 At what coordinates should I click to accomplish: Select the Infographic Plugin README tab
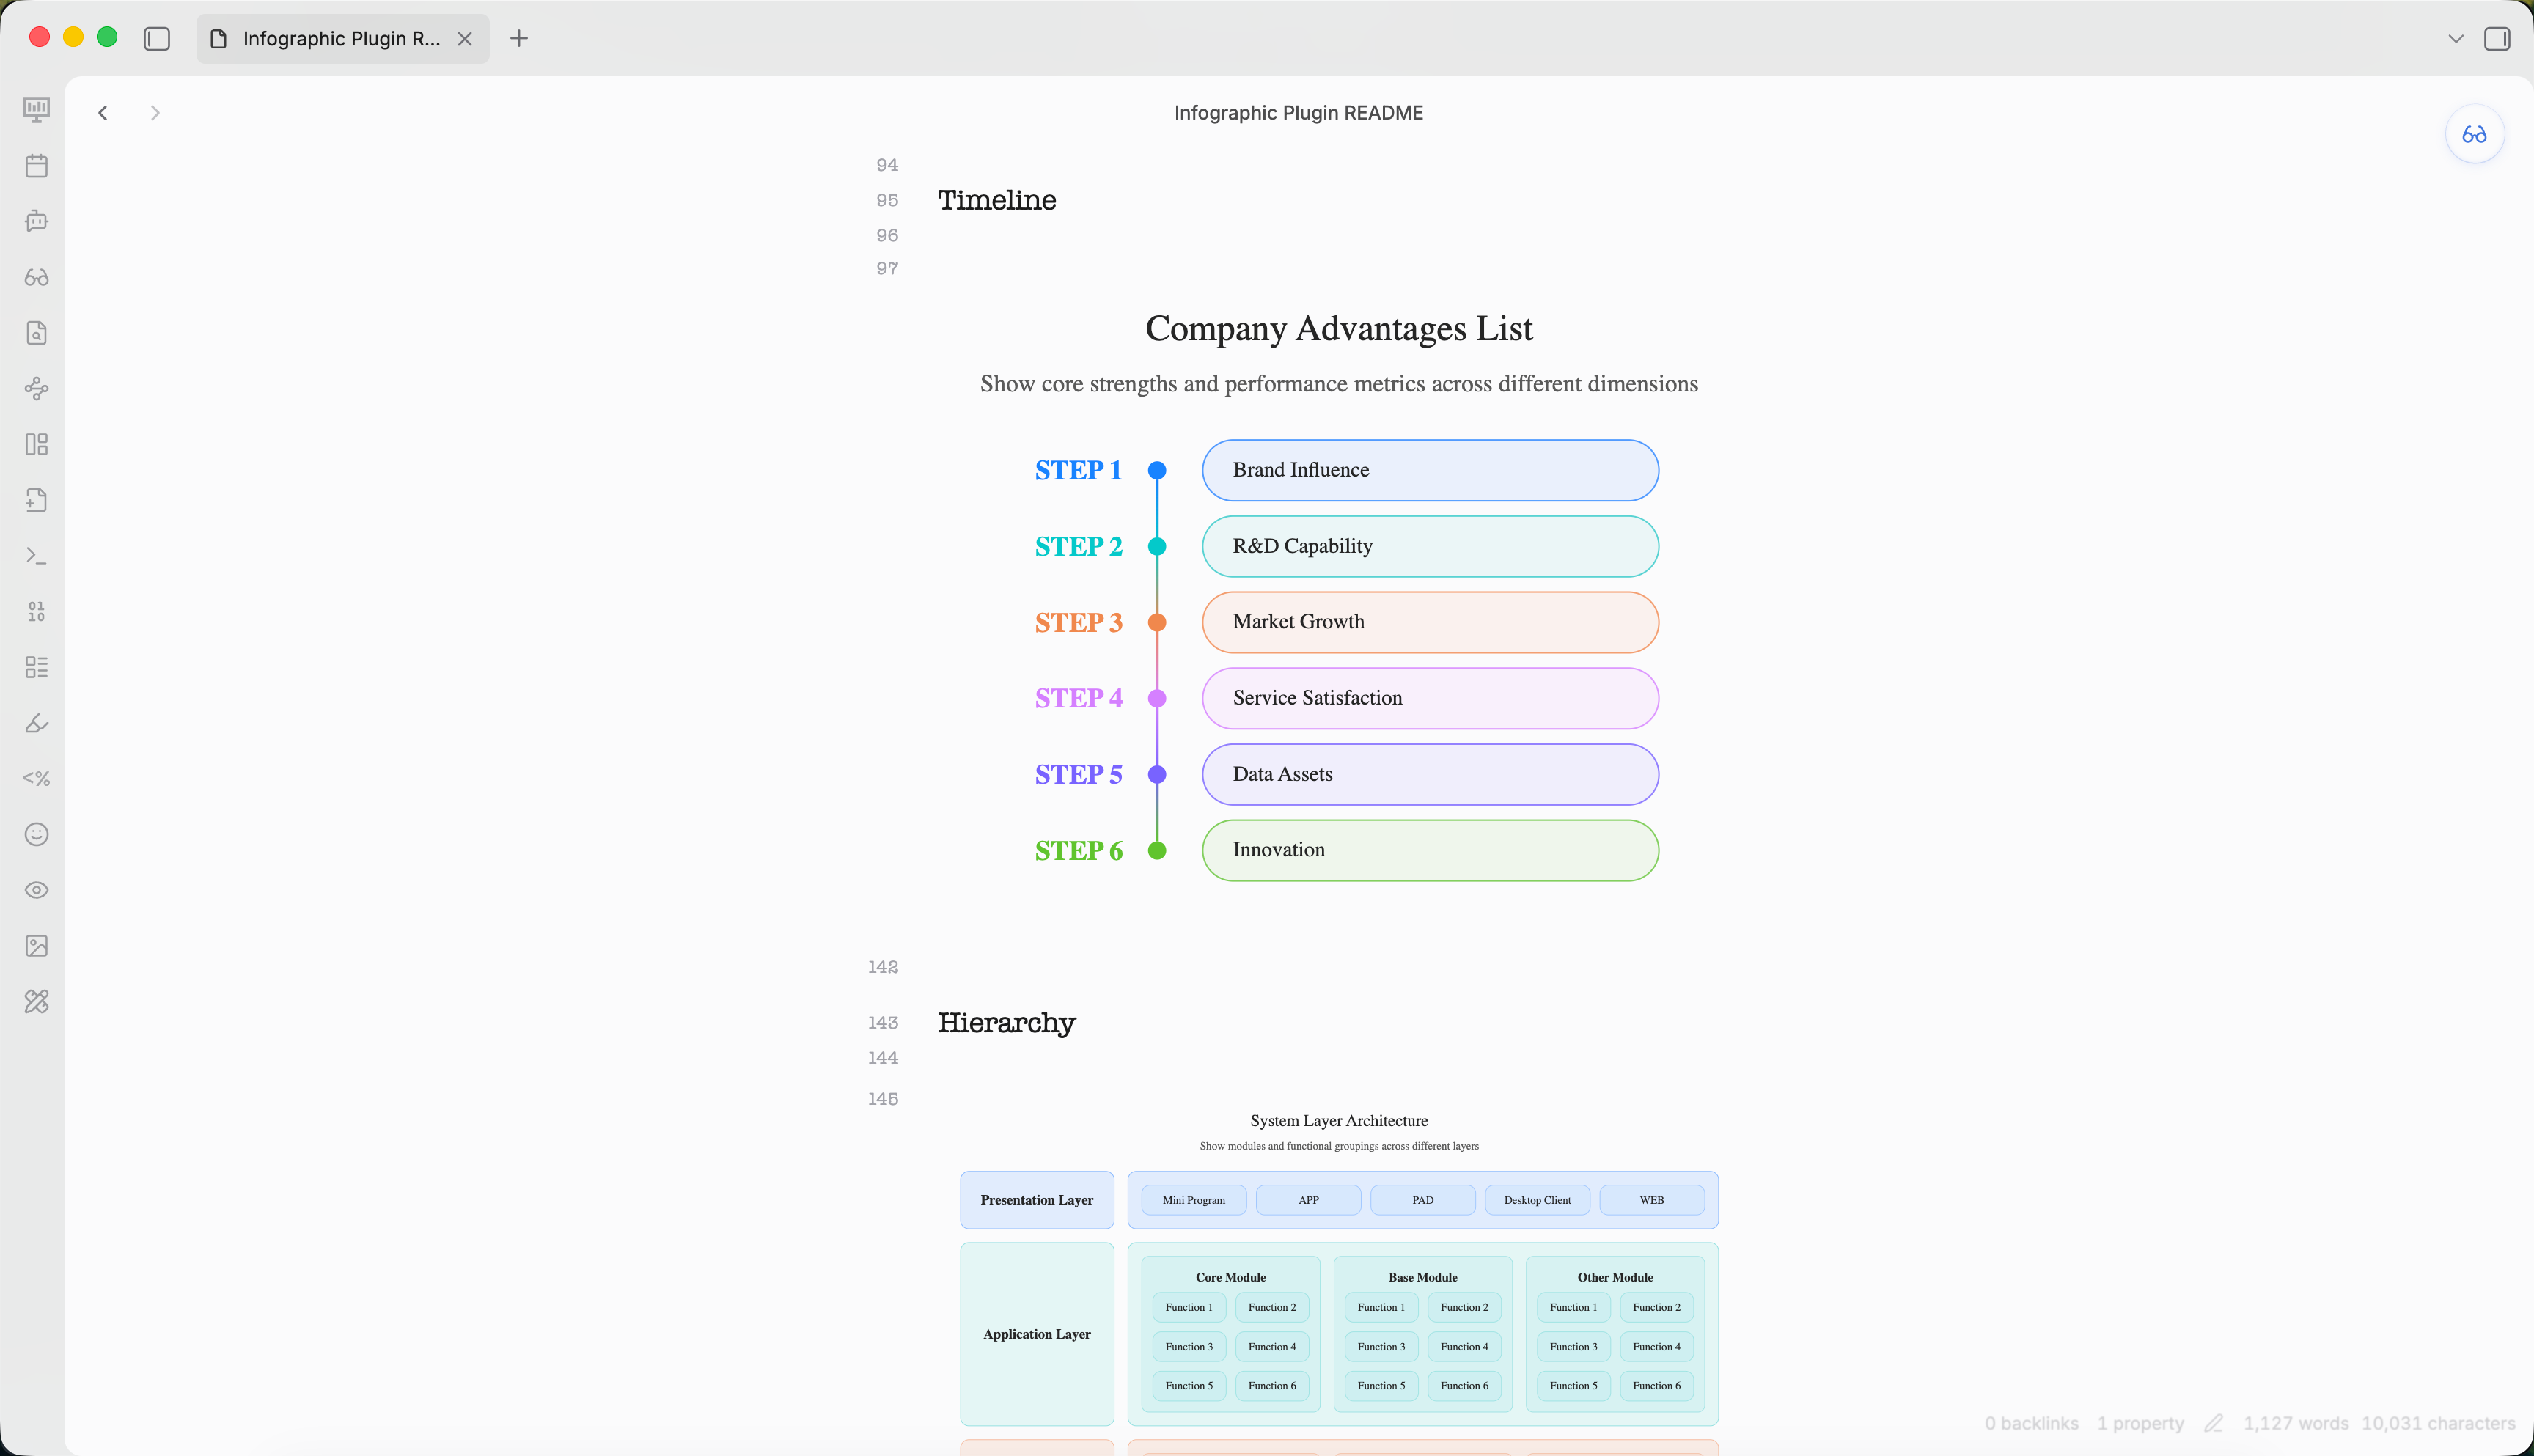(x=340, y=38)
